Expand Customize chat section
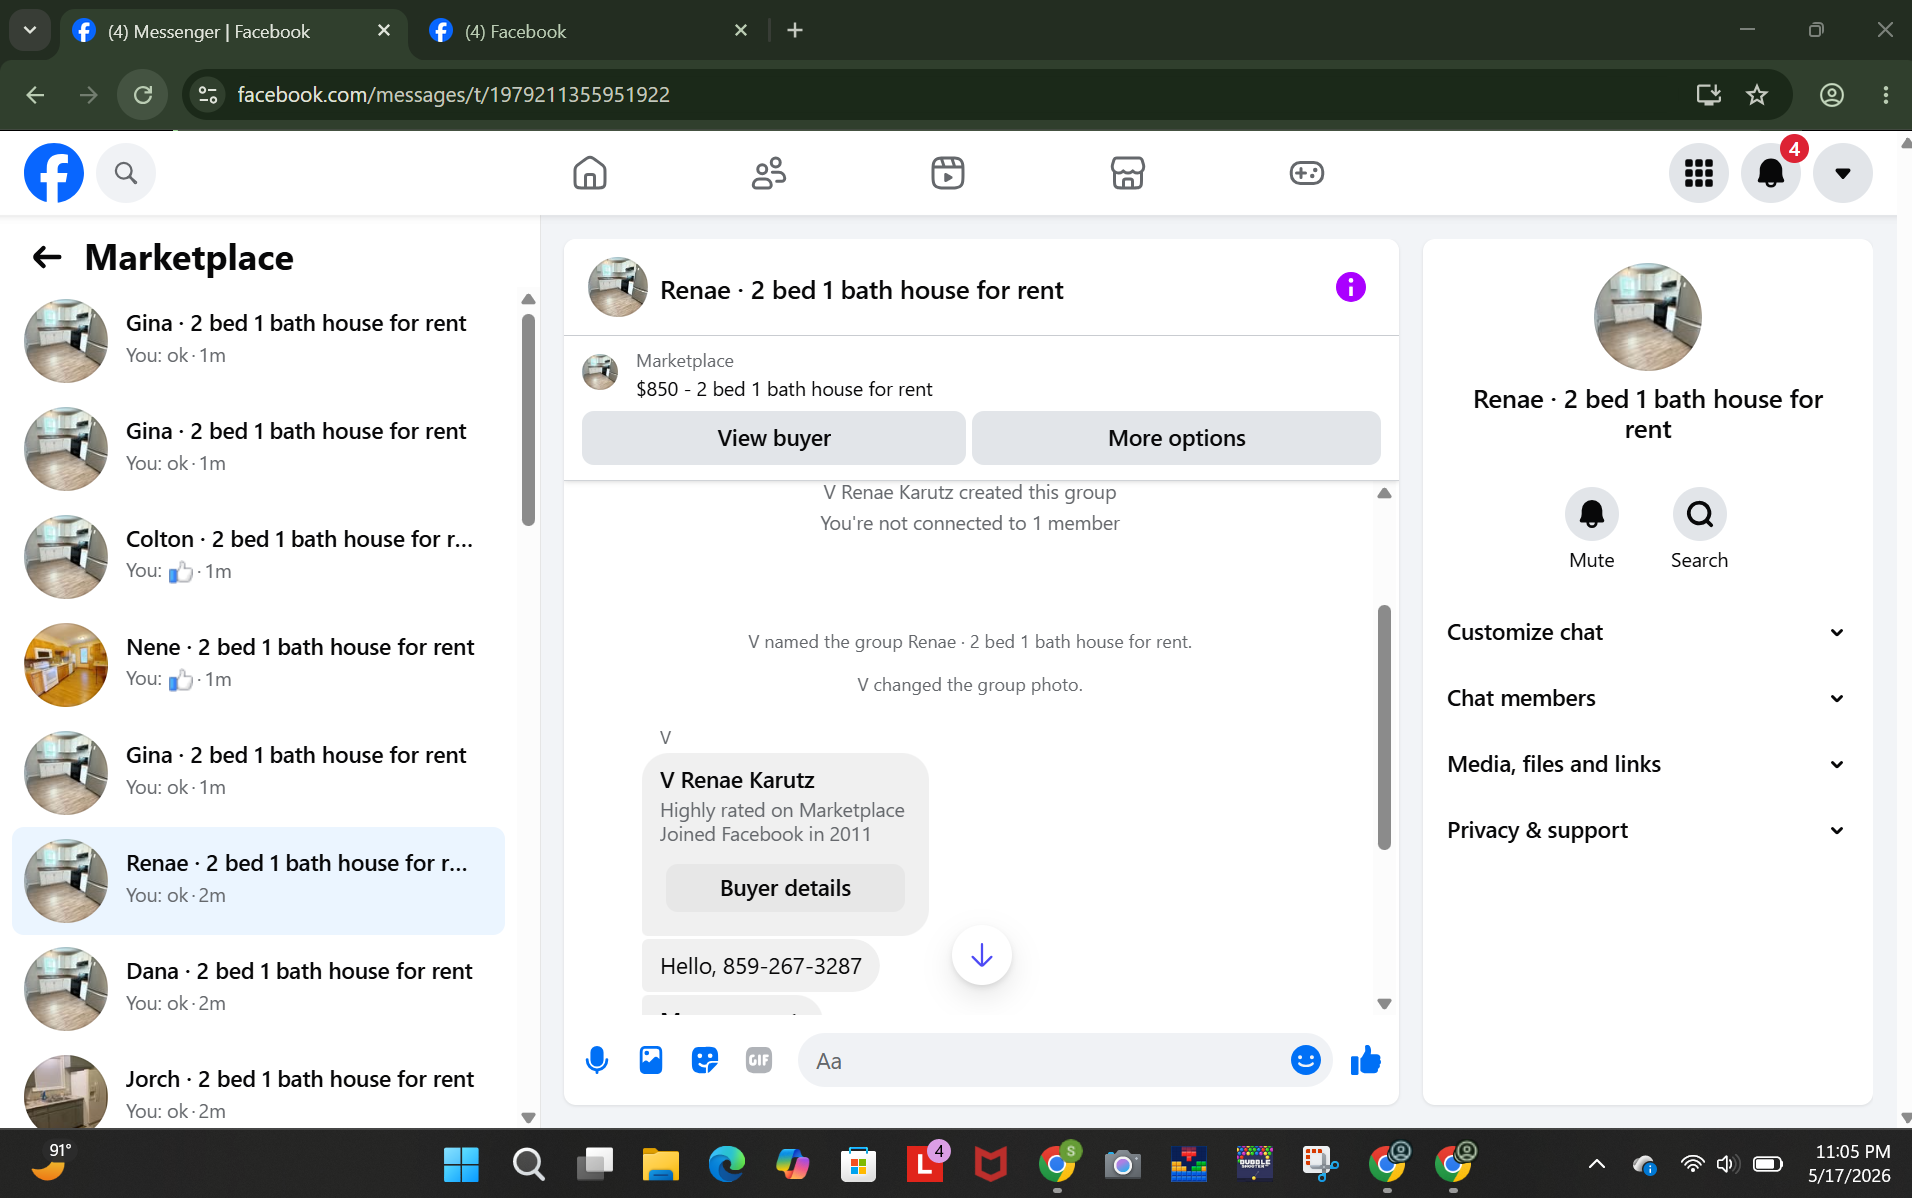Viewport: 1912px width, 1198px height. click(1646, 632)
